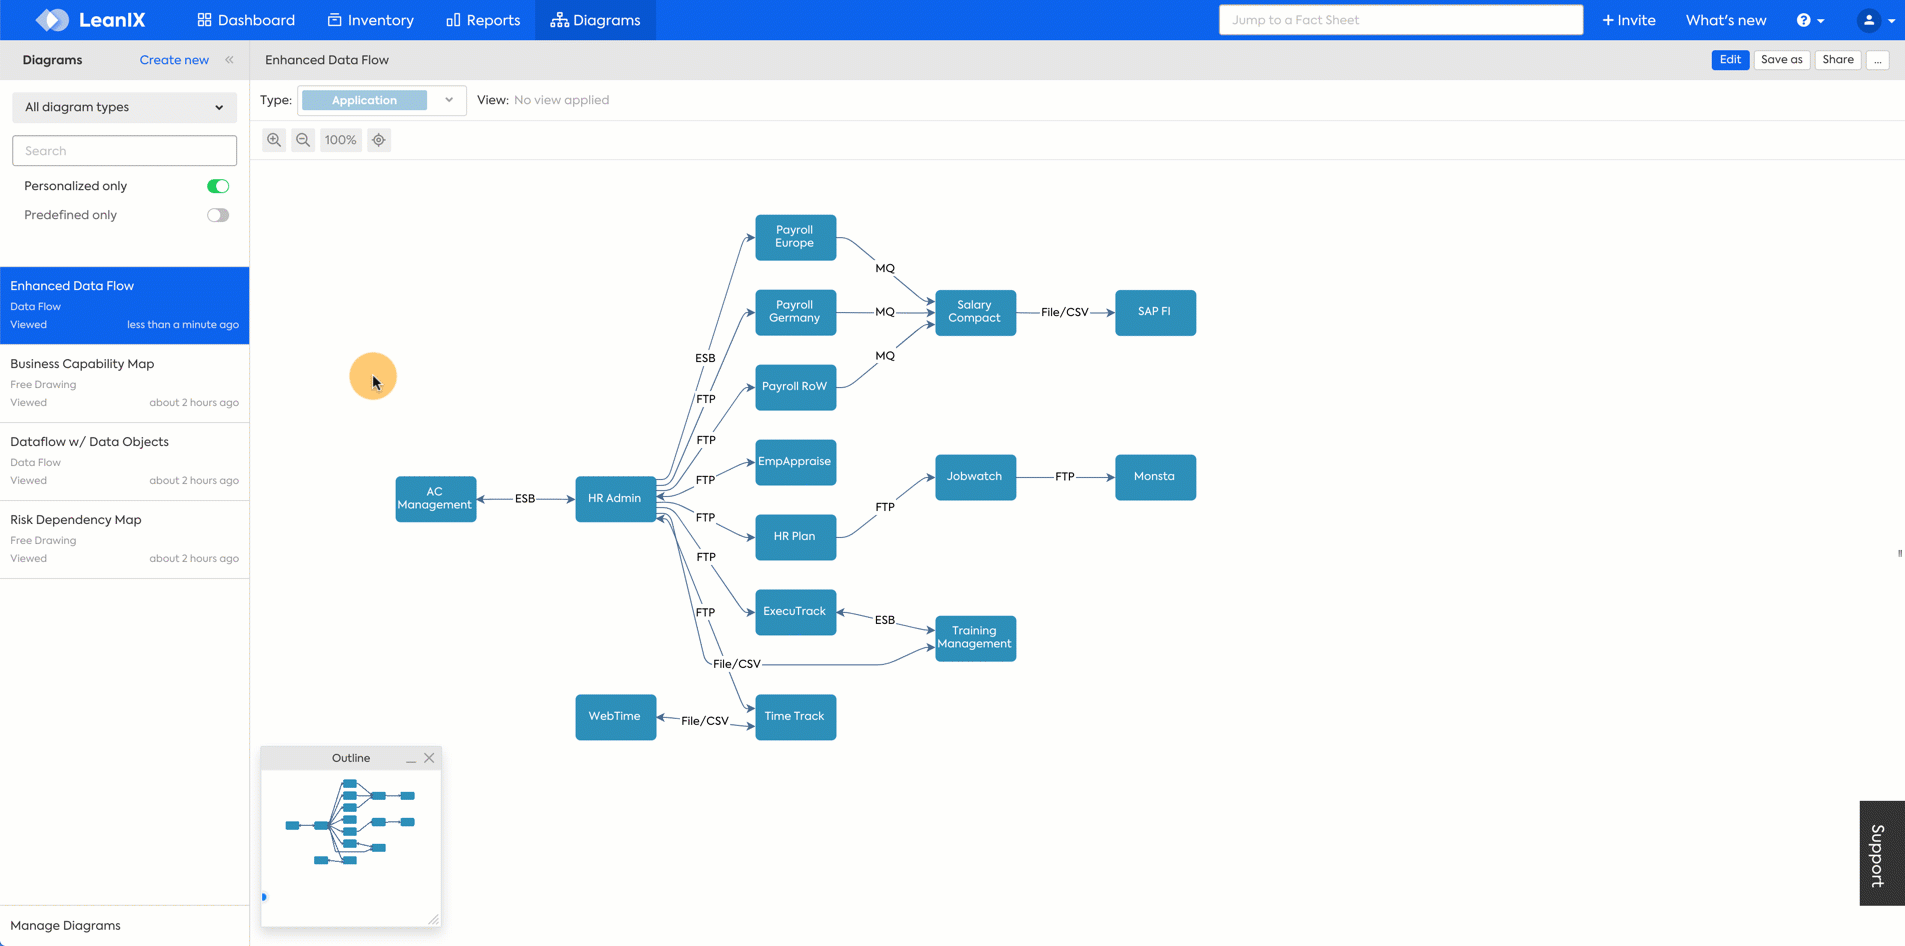Click FTP label between Jobwatch and Monsta
This screenshot has height=946, width=1905.
coord(1065,477)
